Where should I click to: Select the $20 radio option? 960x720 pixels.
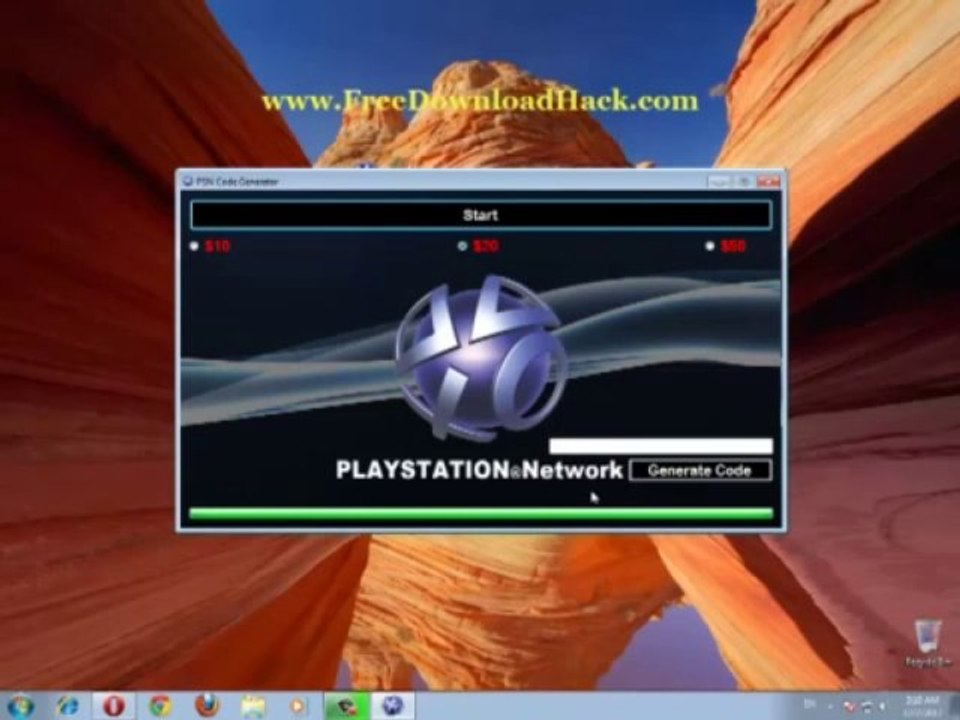463,246
